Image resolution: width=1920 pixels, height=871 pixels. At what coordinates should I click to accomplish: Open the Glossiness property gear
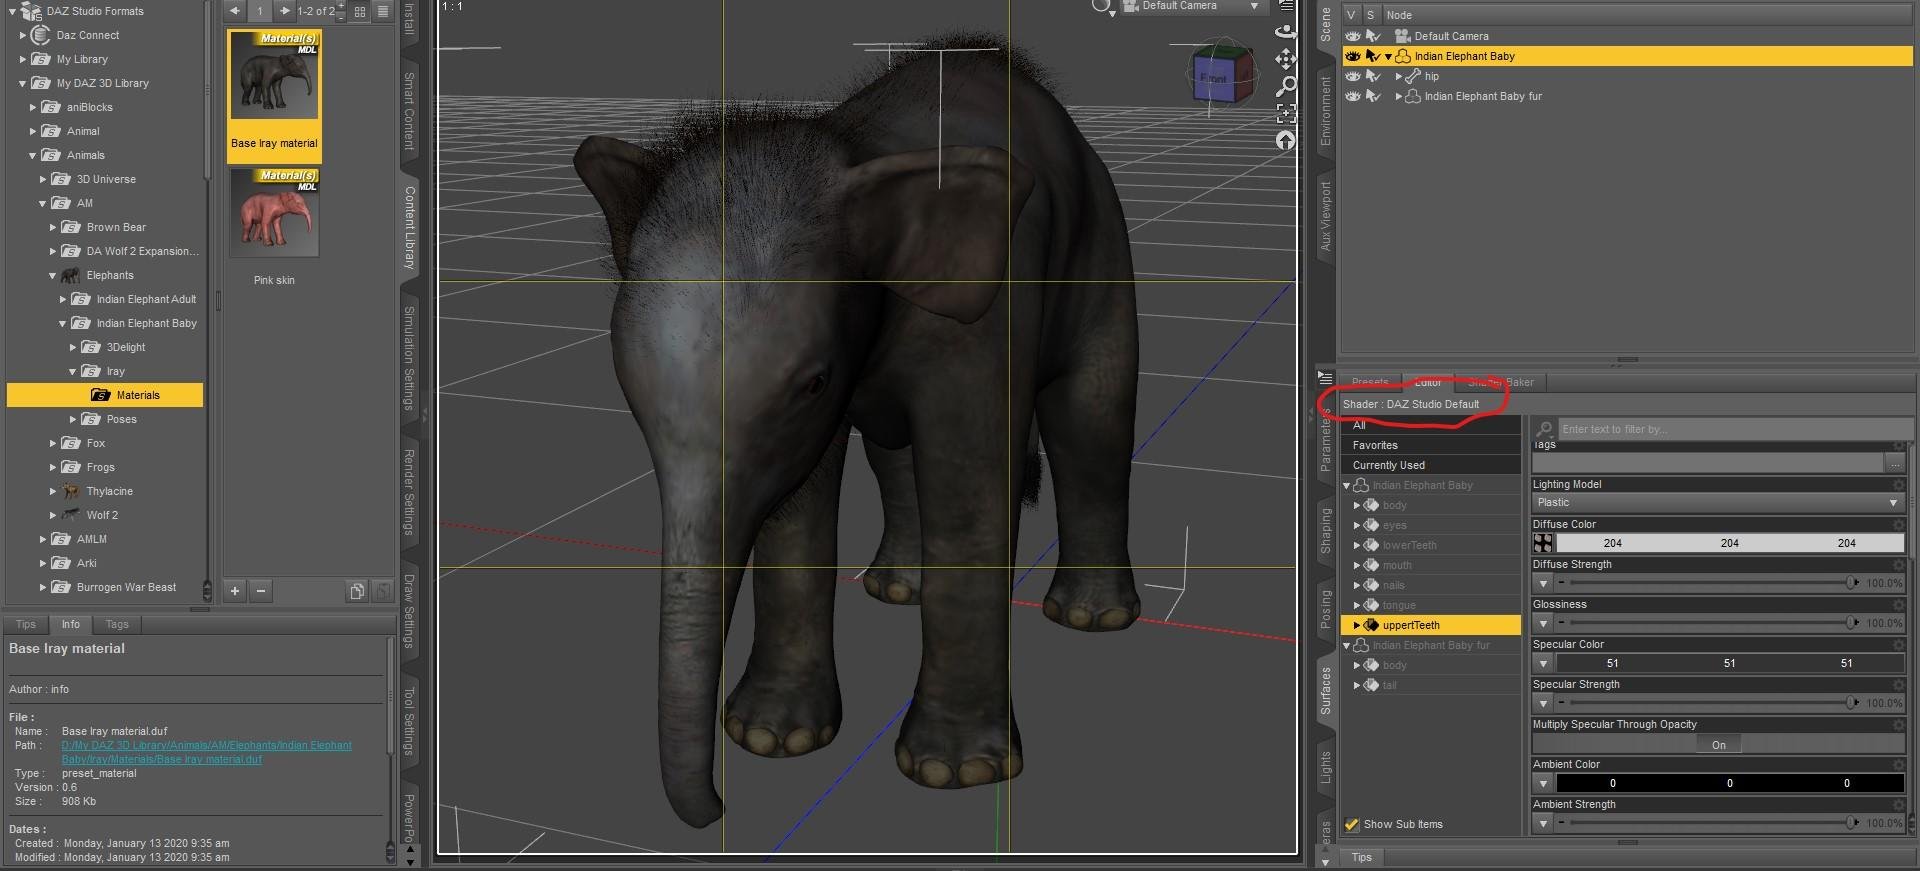tap(1898, 605)
